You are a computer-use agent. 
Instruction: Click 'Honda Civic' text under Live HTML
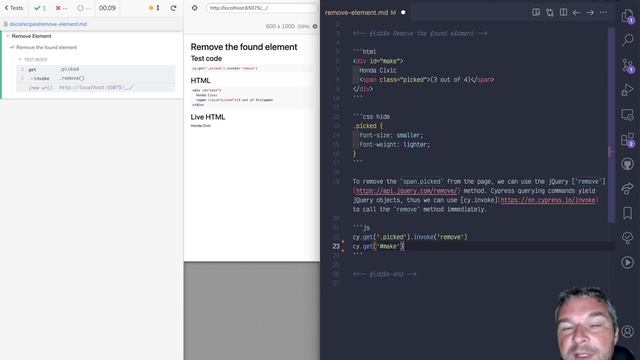201,126
